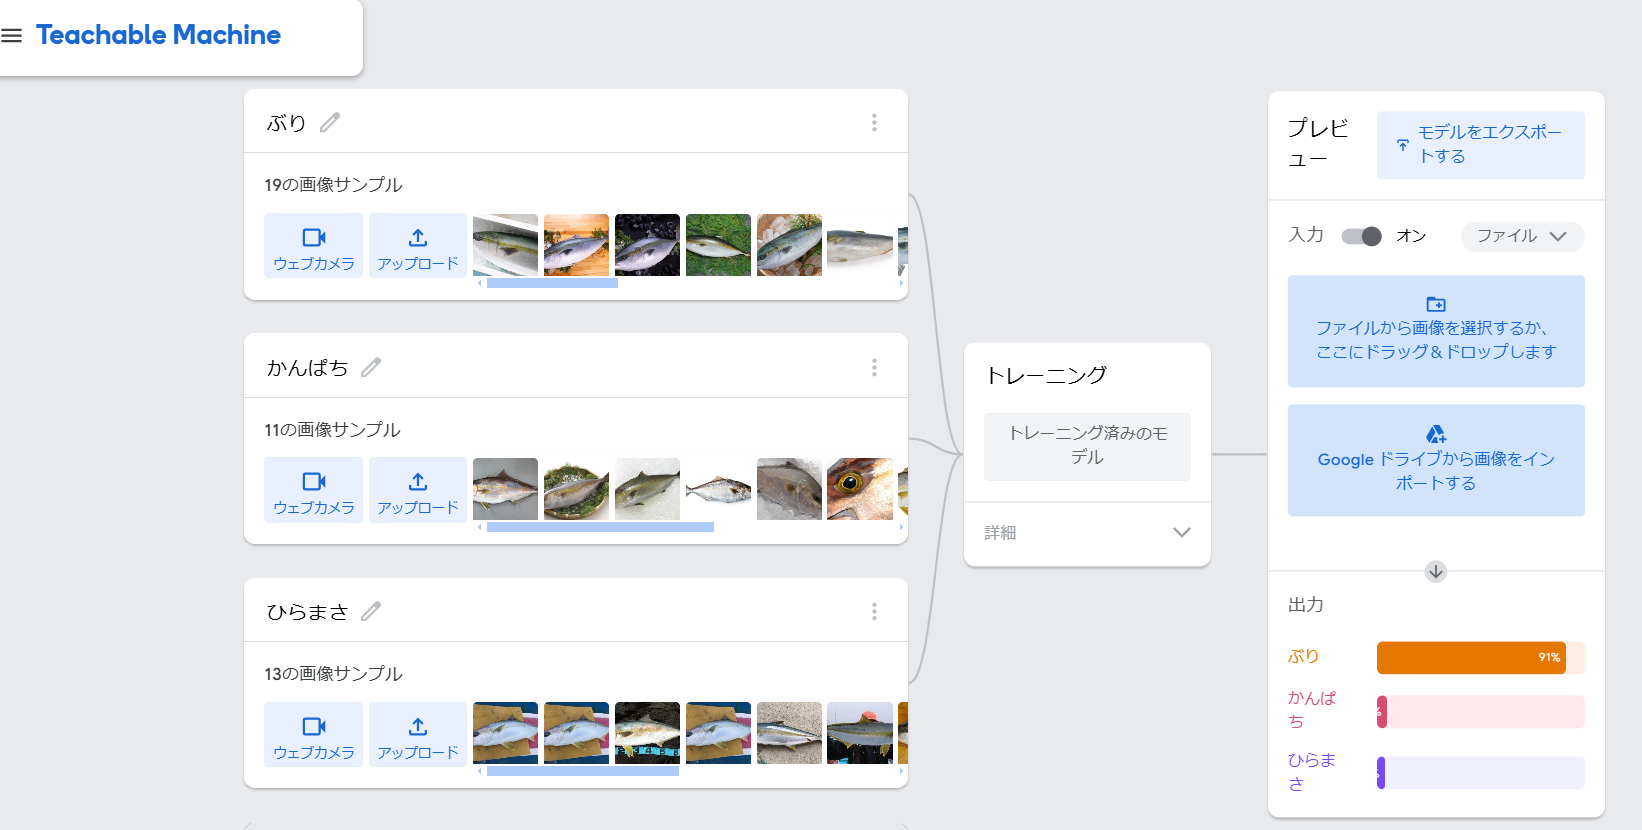Choose image from file drop zone
Viewport: 1642px width, 830px height.
(1436, 331)
